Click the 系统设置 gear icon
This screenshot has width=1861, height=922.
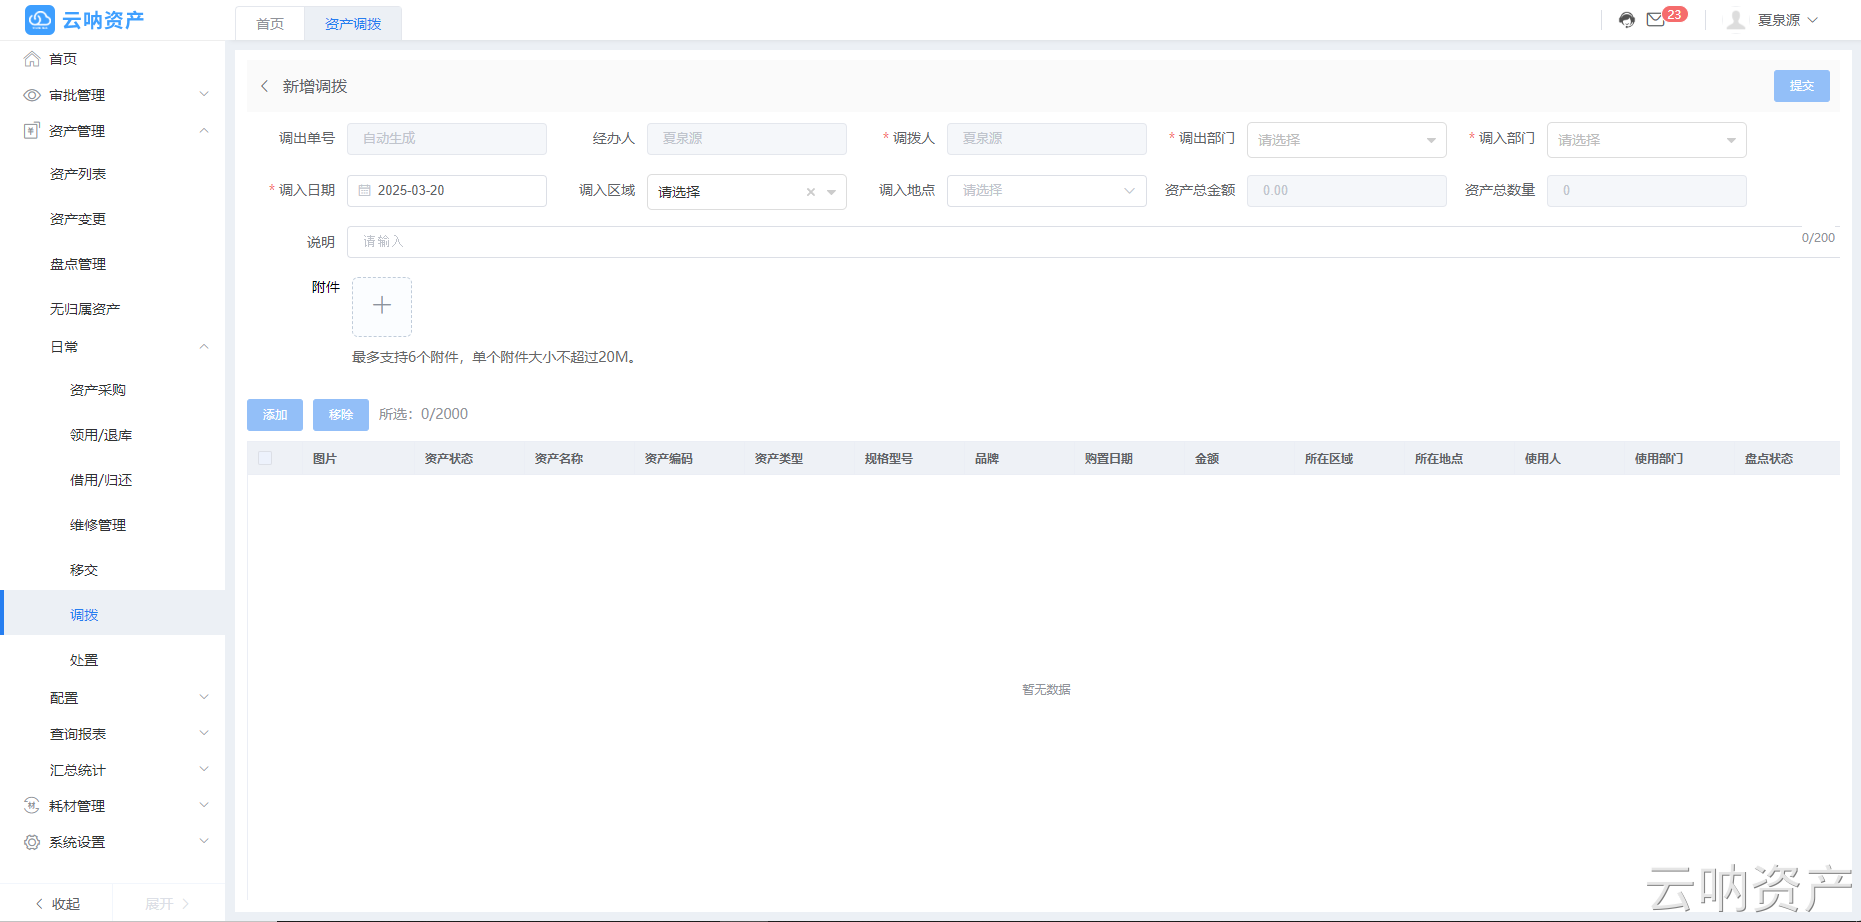[32, 842]
